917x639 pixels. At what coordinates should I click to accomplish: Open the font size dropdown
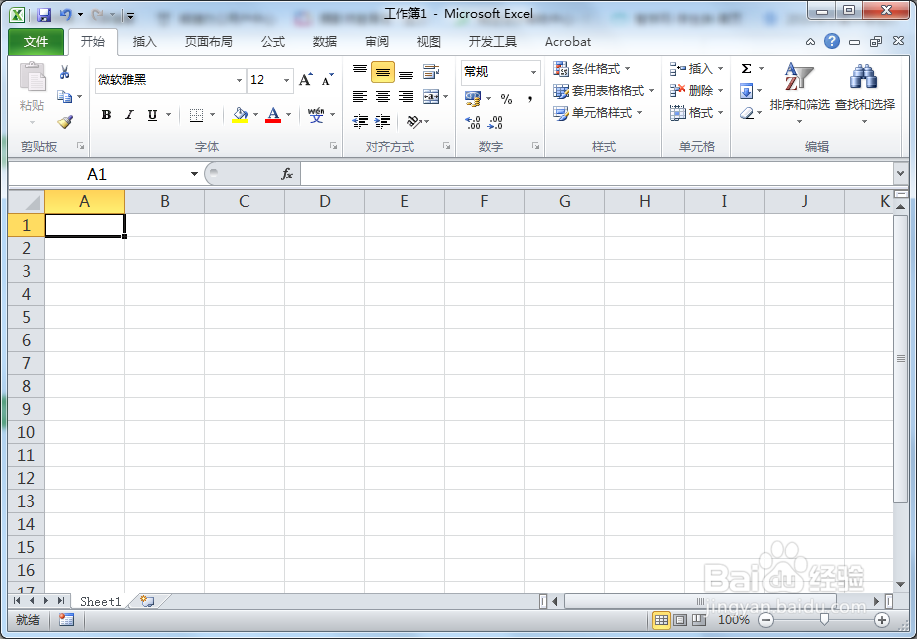[286, 80]
